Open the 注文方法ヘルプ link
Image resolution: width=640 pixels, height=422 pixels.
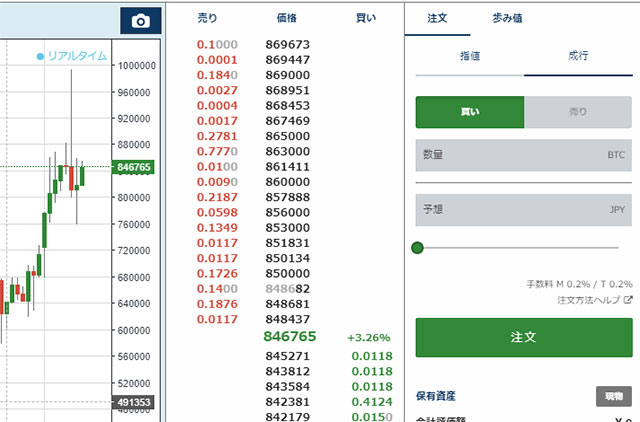[589, 300]
